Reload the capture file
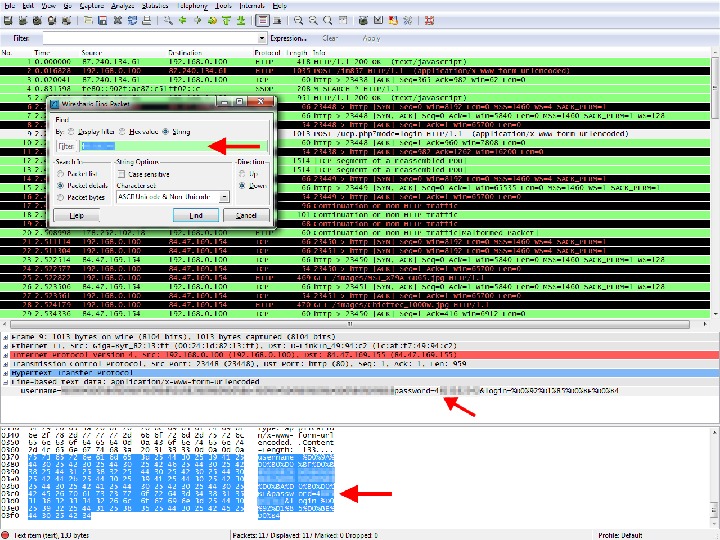 click(x=132, y=21)
